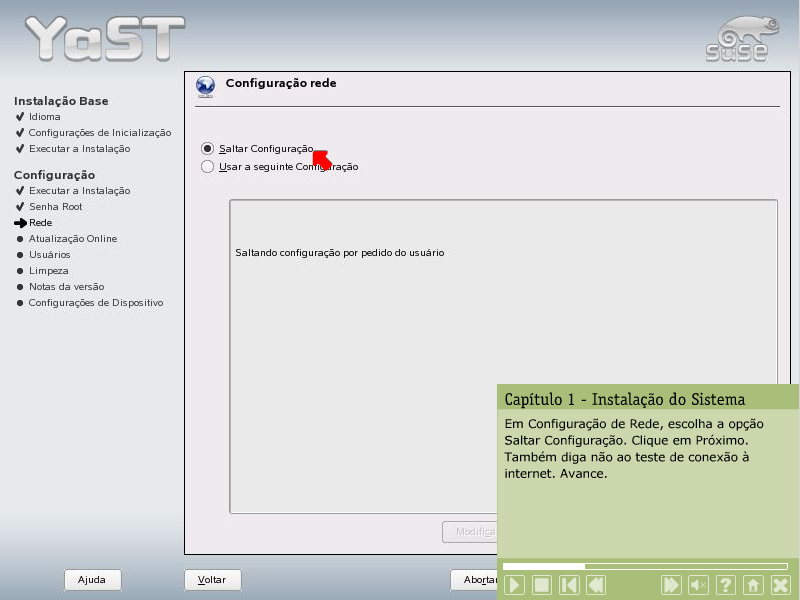Image resolution: width=800 pixels, height=600 pixels.
Task: Click the Ajuda button
Action: pyautogui.click(x=92, y=580)
